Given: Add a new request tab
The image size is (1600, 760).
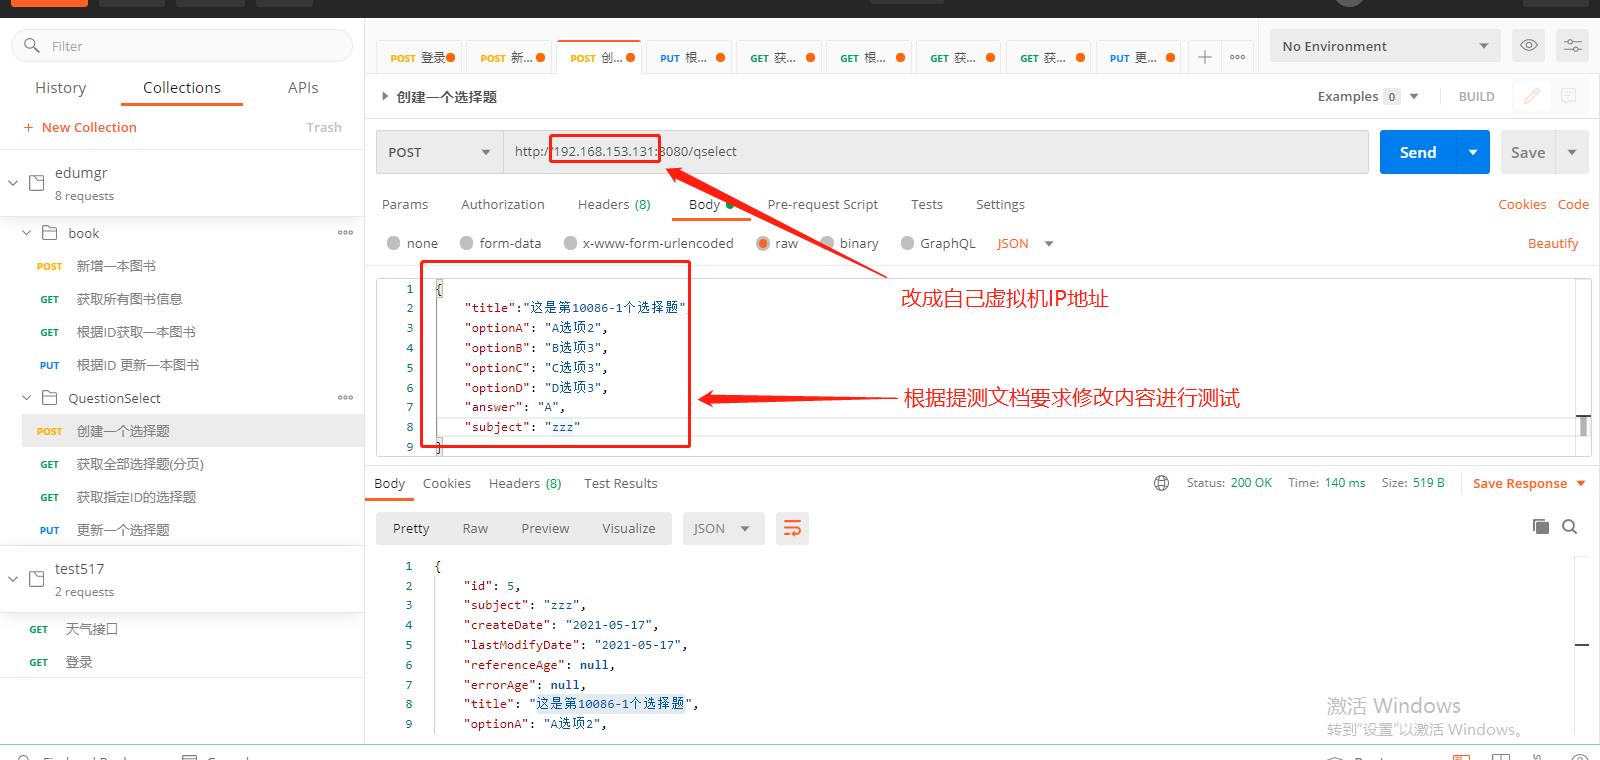Looking at the screenshot, I should click(x=1205, y=57).
